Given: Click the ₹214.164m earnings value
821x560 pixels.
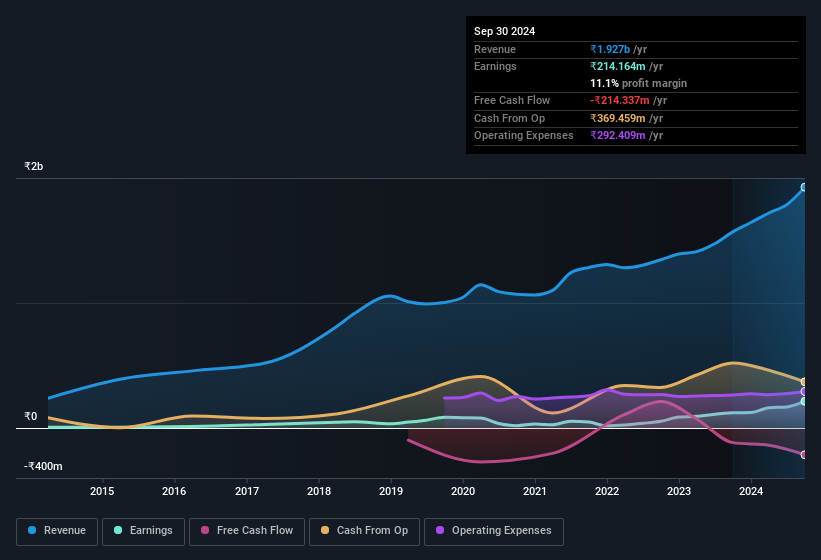Looking at the screenshot, I should point(618,66).
